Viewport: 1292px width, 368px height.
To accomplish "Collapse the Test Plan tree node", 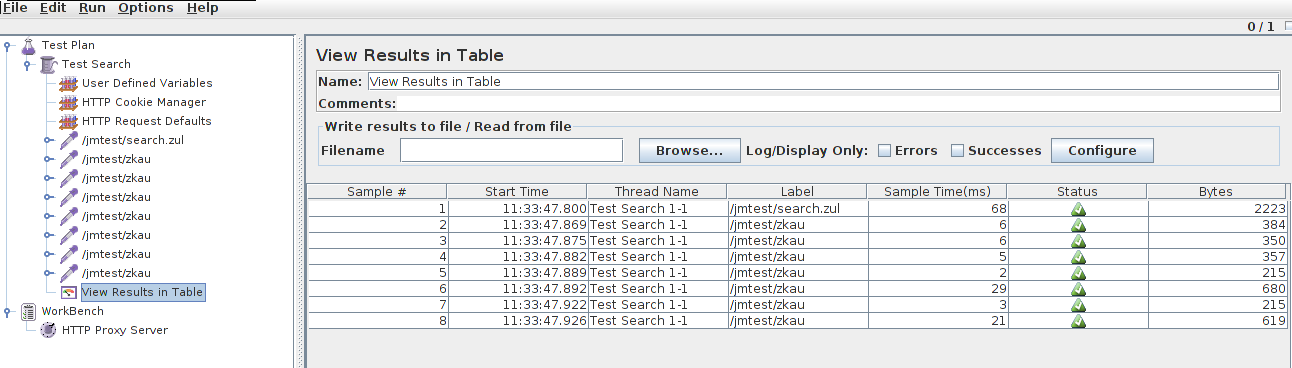I will pos(8,45).
